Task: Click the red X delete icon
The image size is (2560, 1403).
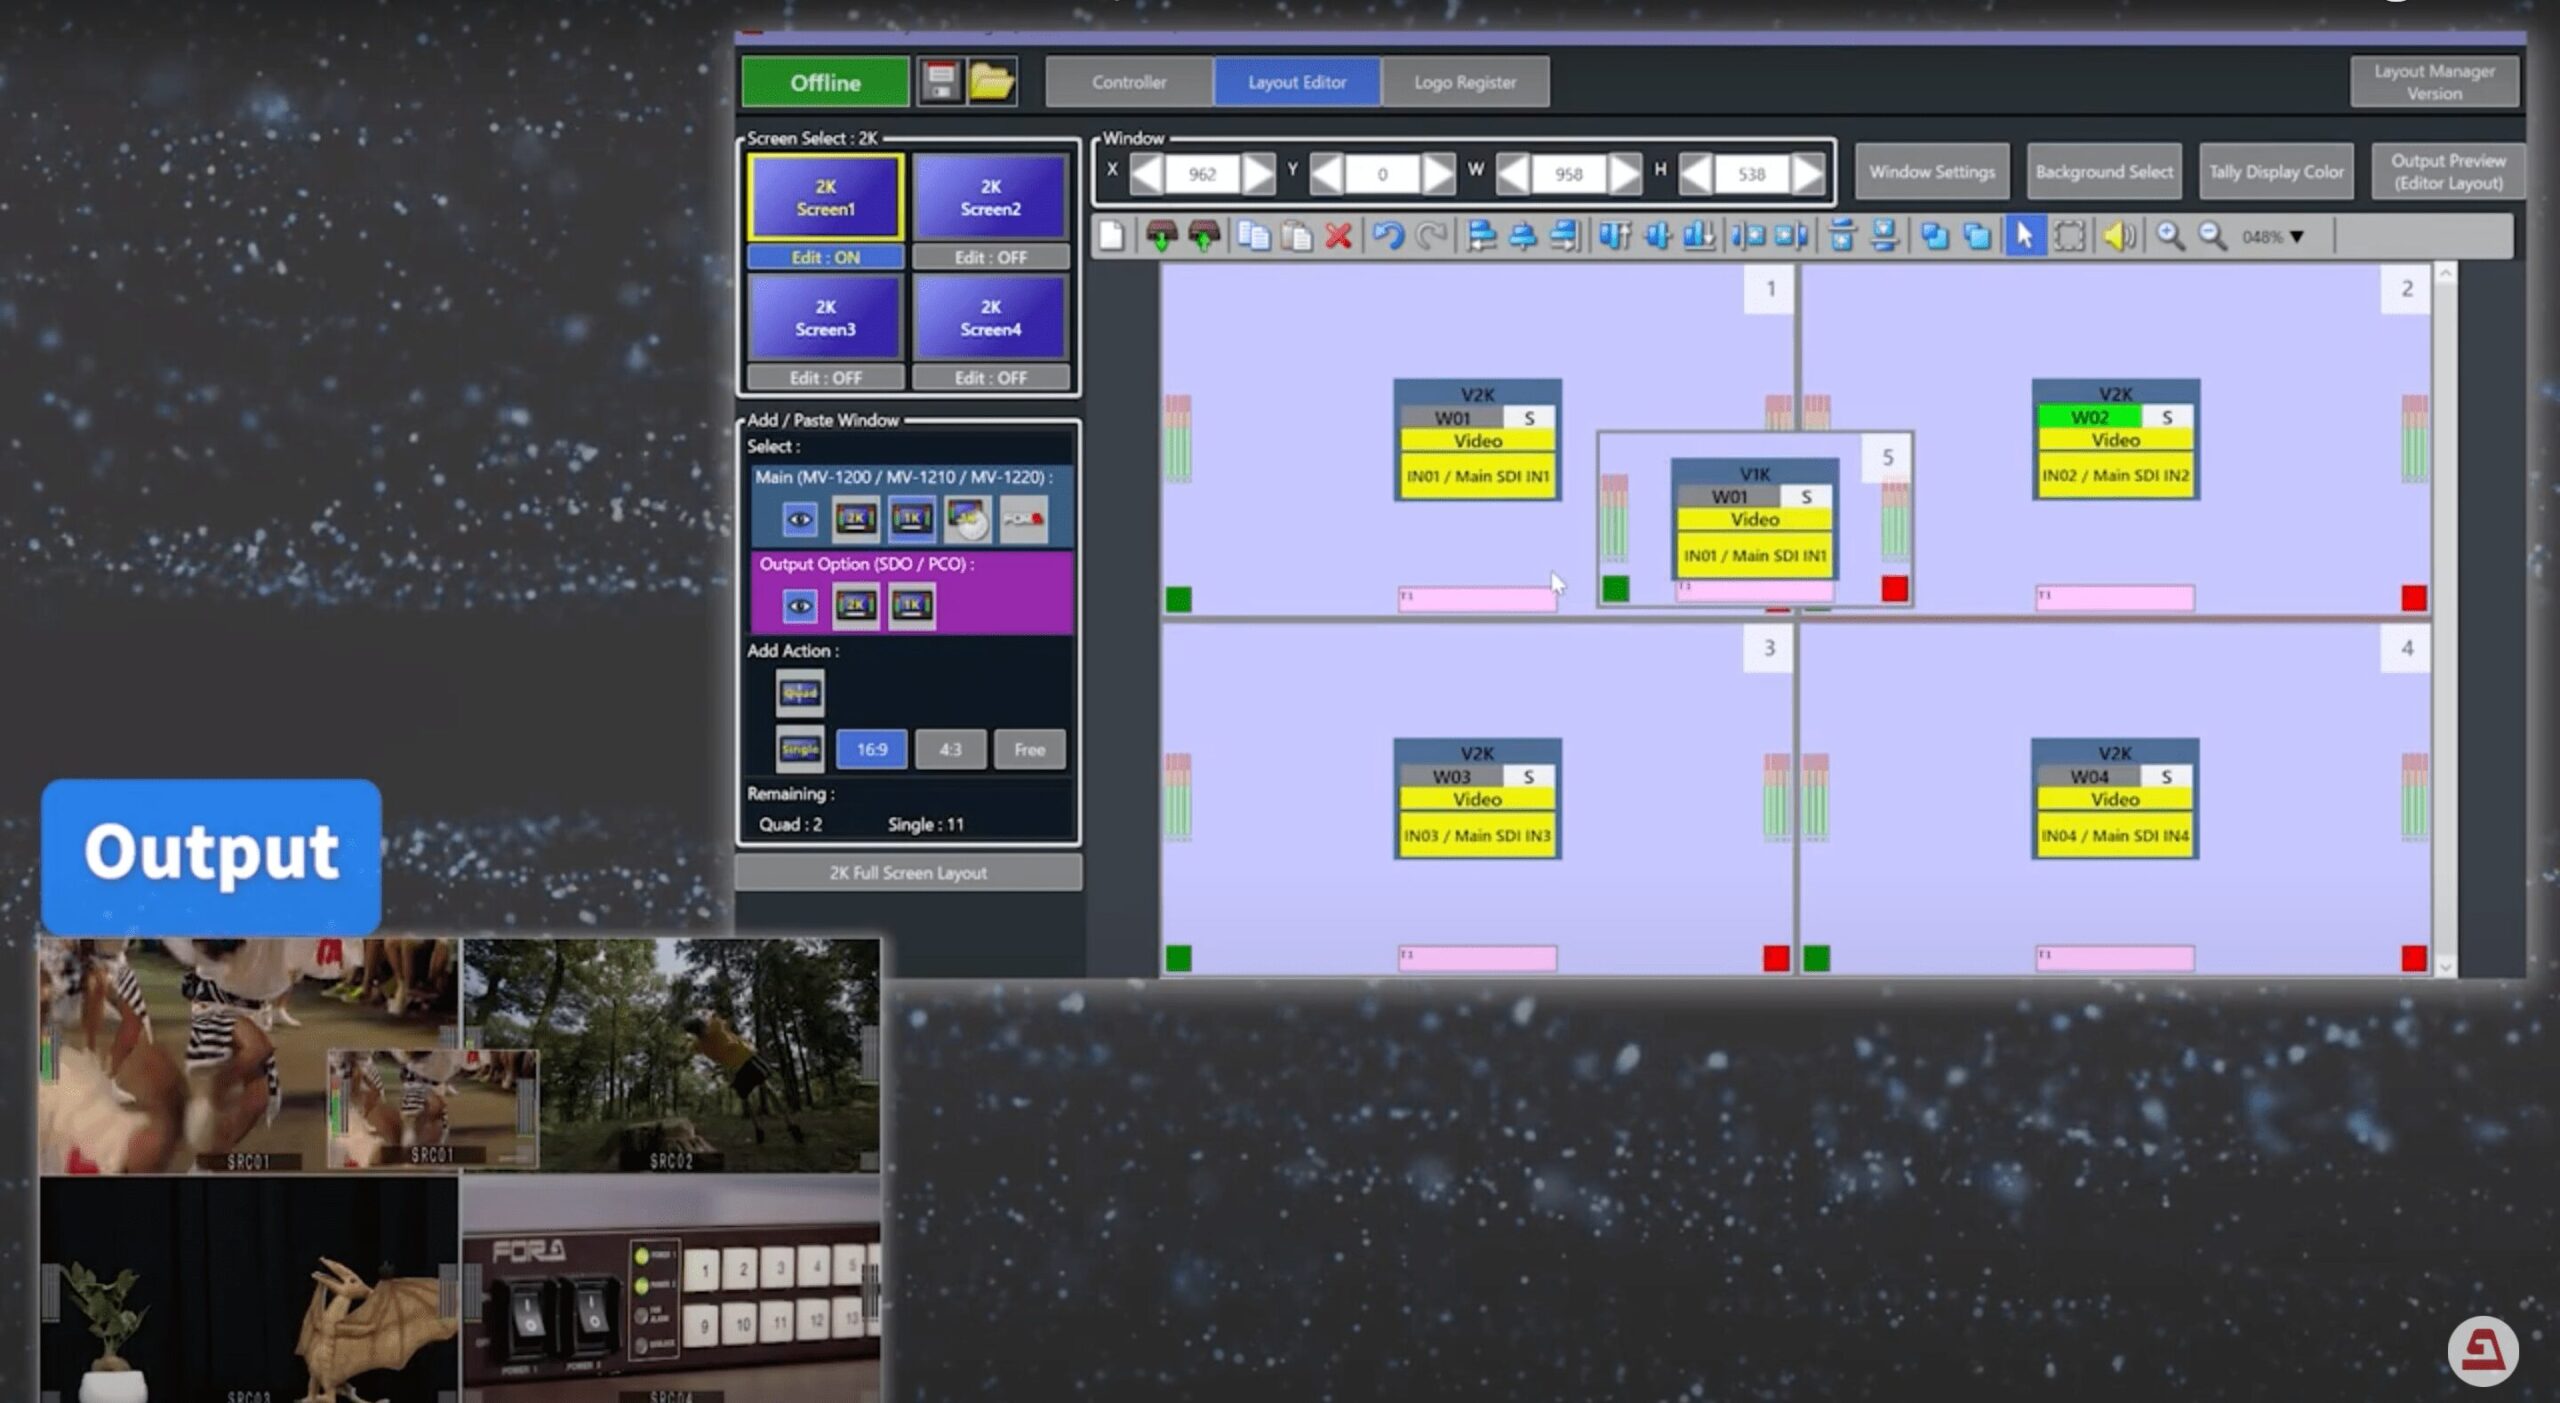Action: (x=1338, y=236)
